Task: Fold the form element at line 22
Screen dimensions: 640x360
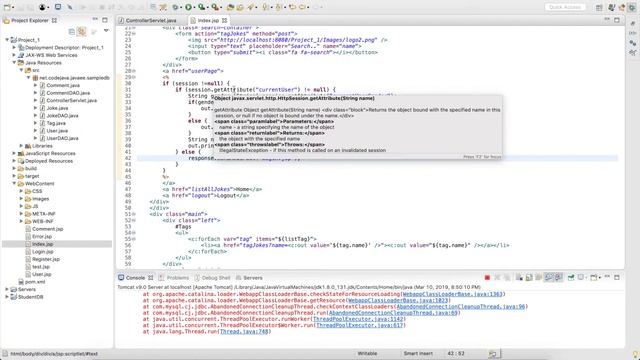Action: pyautogui.click(x=134, y=34)
